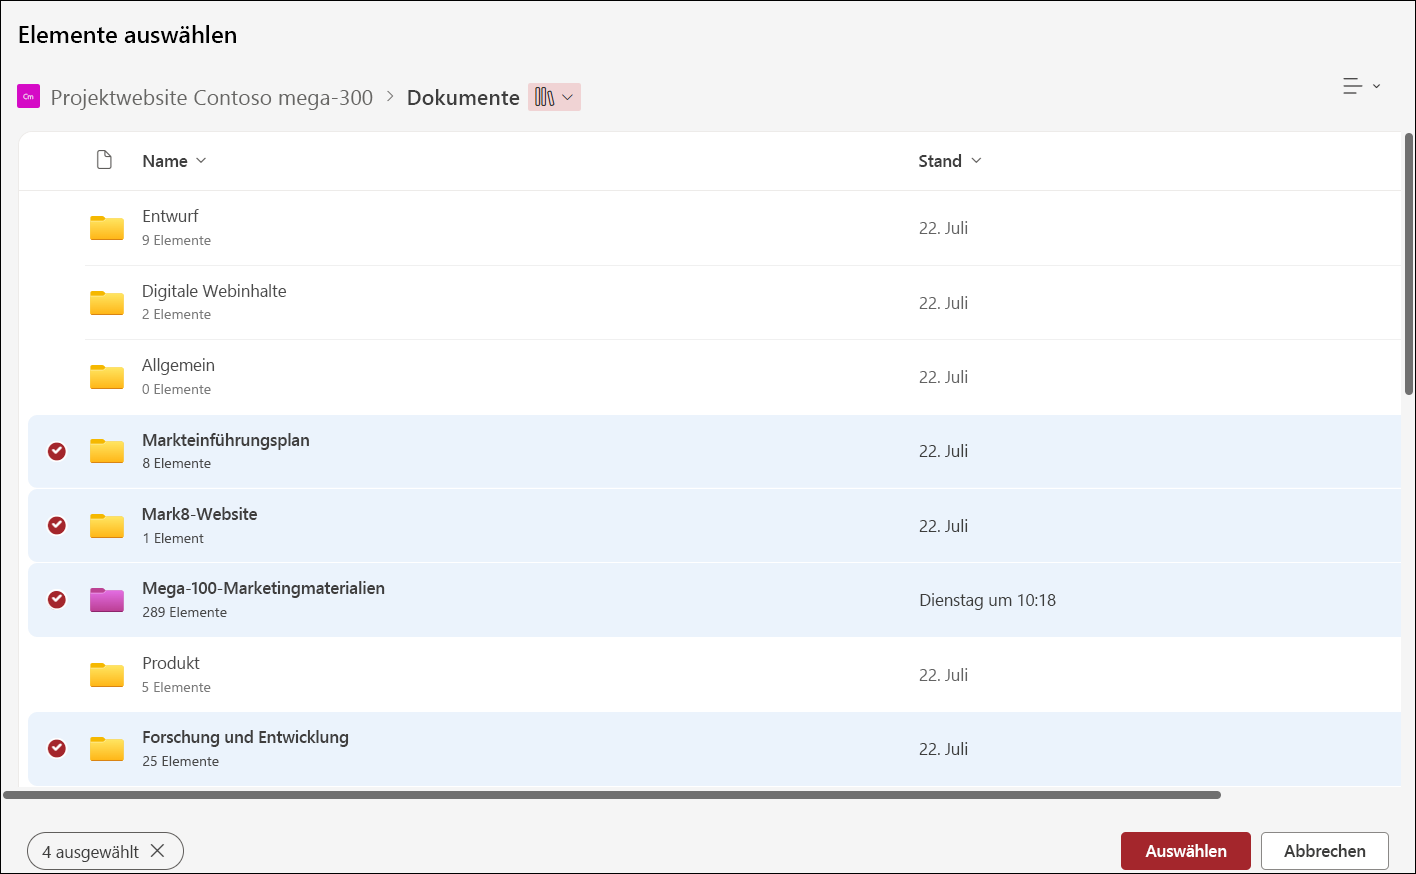
Task: Click the Markteinführungsplan folder icon
Action: 107,451
